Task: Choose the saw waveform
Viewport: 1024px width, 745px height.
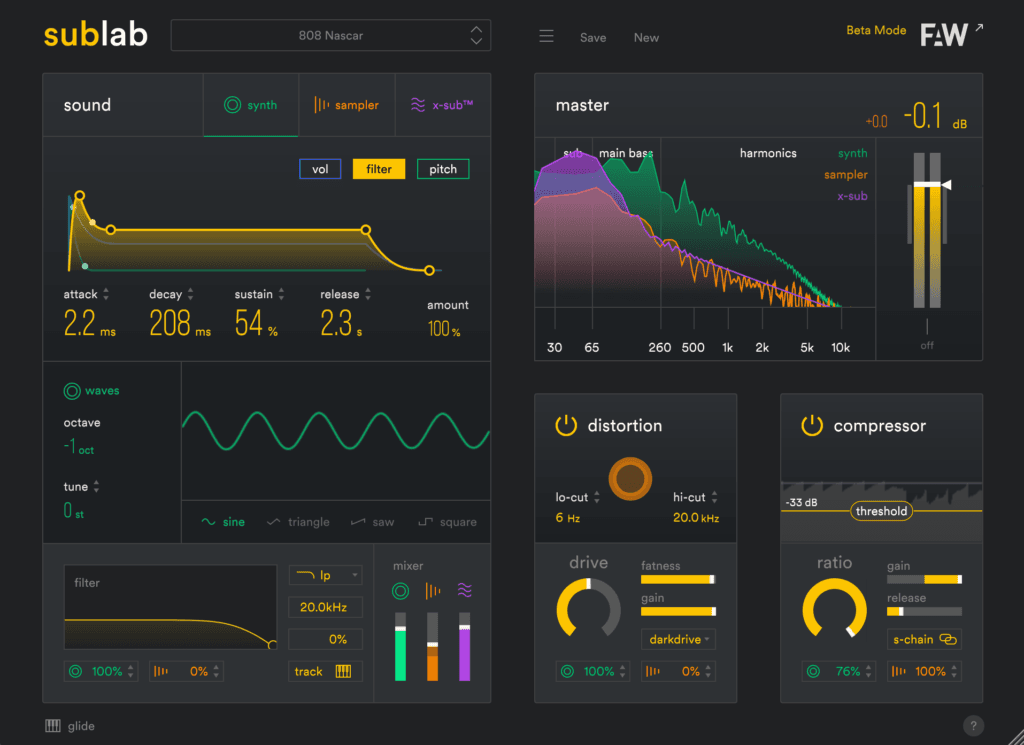Action: tap(358, 522)
